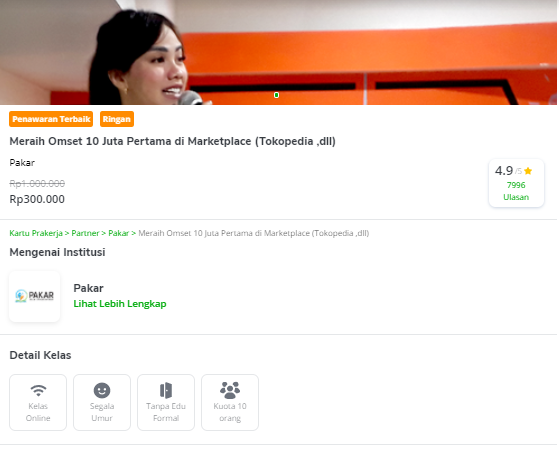
Task: Open the Pakar institution logo
Action: 35,296
